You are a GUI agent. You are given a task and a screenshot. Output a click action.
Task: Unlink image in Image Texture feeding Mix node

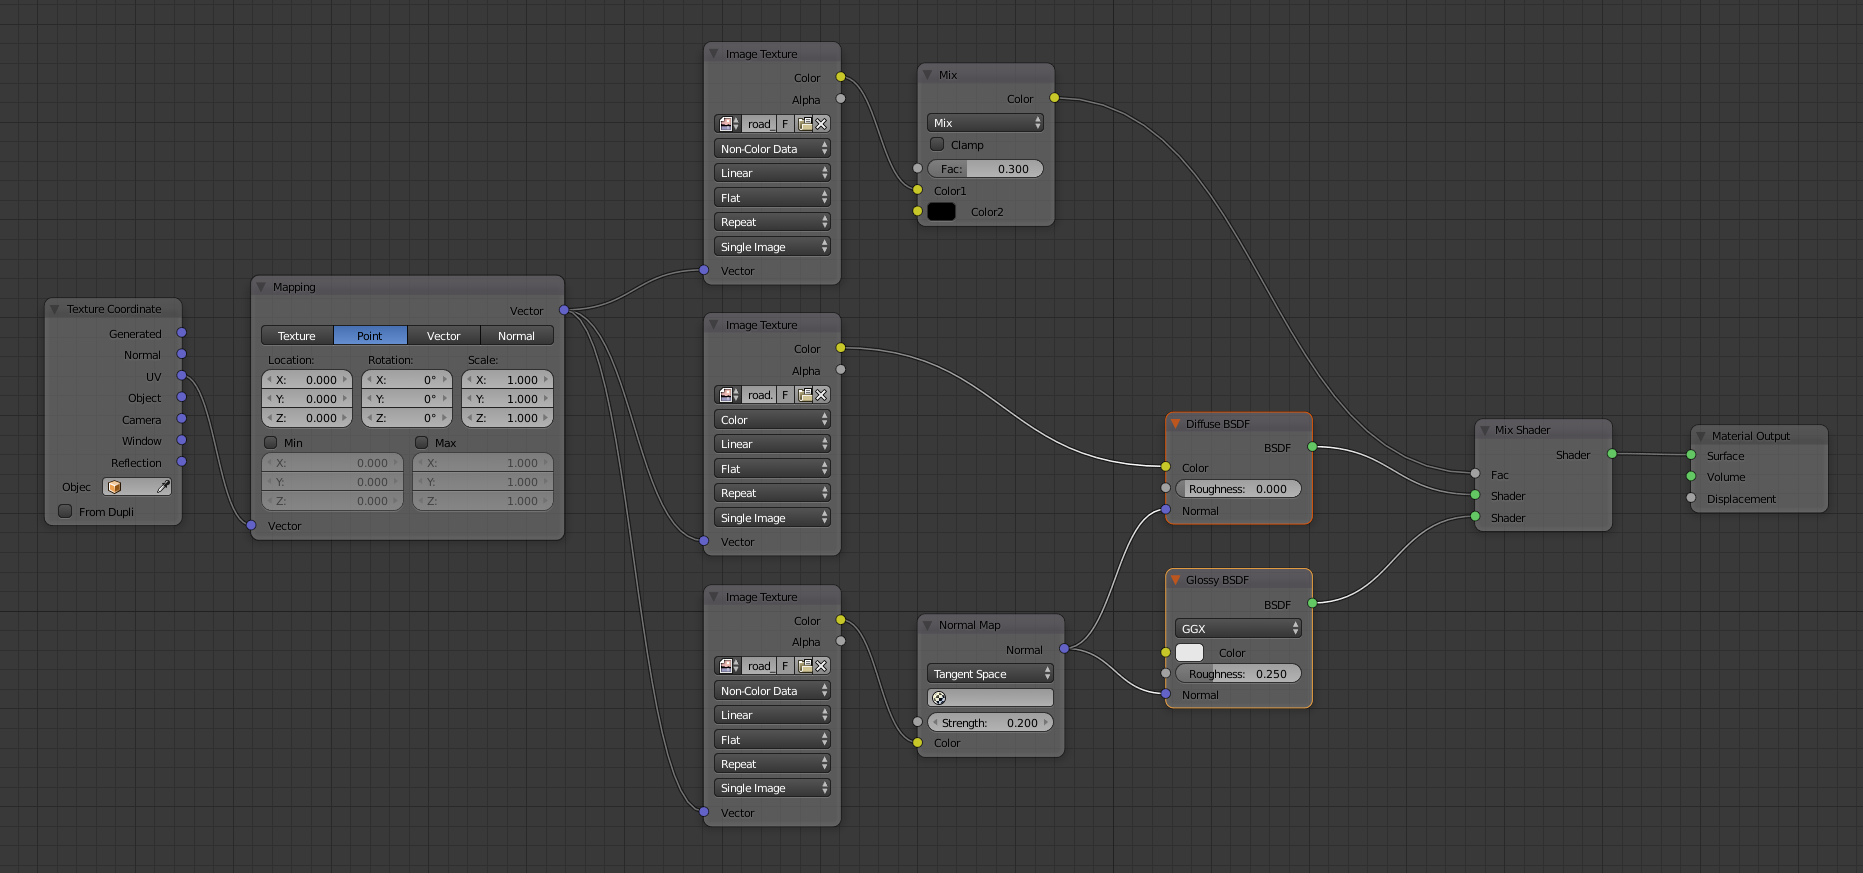click(x=821, y=124)
